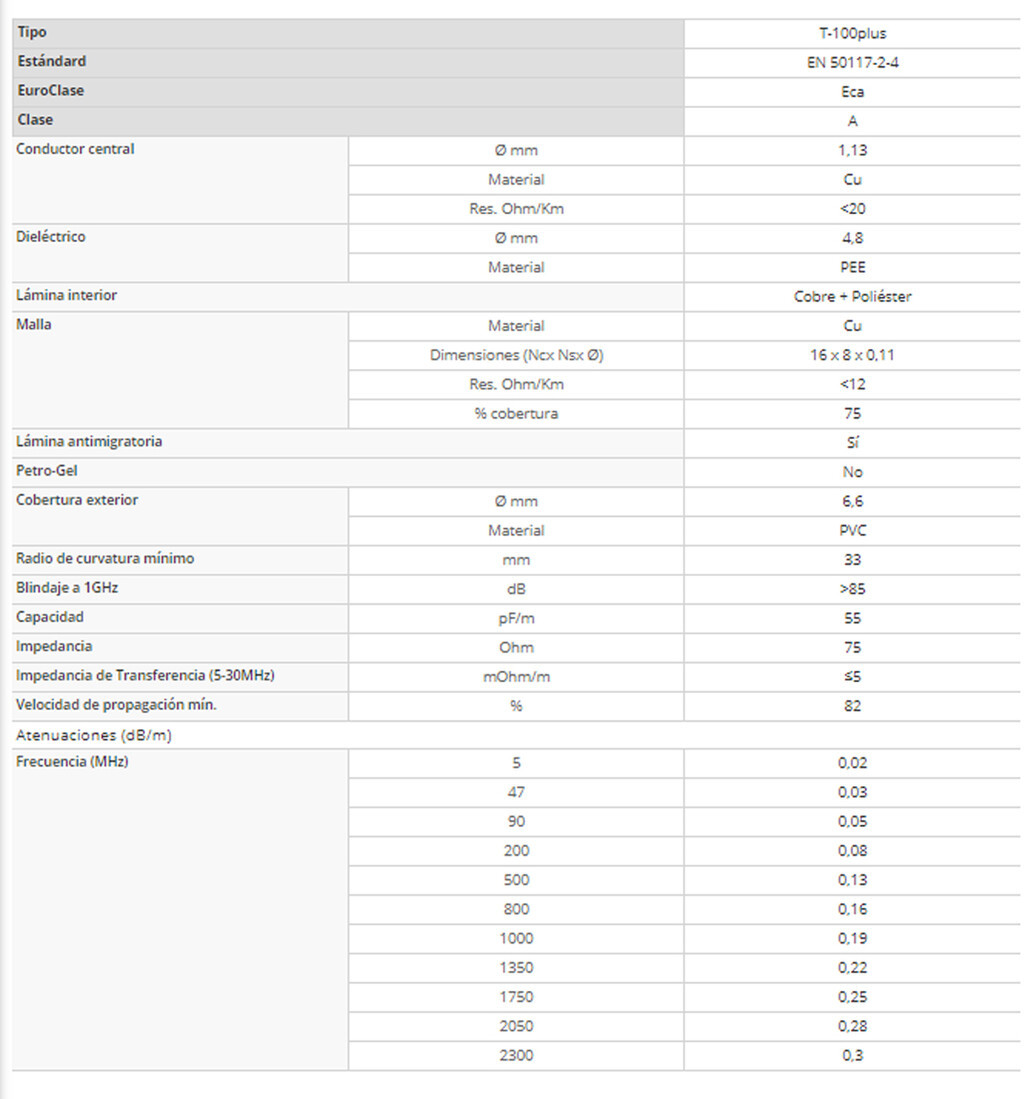Click the outer cover material "PVC"
The width and height of the screenshot is (1035, 1099).
(852, 531)
